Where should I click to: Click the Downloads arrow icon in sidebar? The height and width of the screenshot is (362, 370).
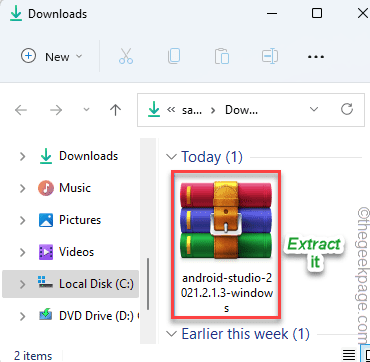coord(46,156)
